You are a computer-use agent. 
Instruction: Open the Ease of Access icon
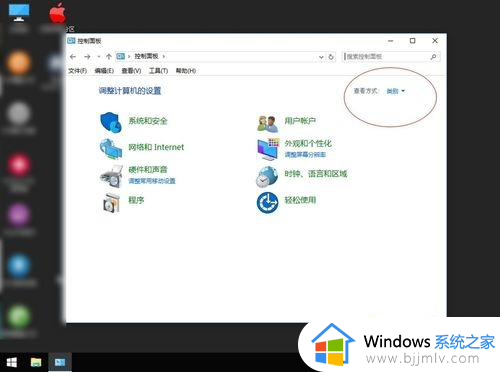point(267,202)
